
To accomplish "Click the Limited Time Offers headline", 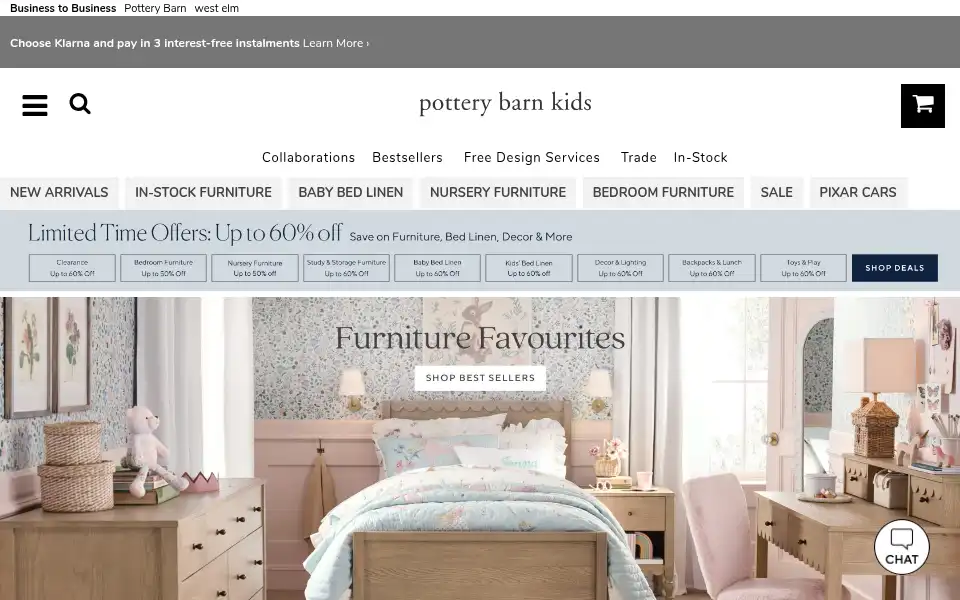I will coord(185,233).
